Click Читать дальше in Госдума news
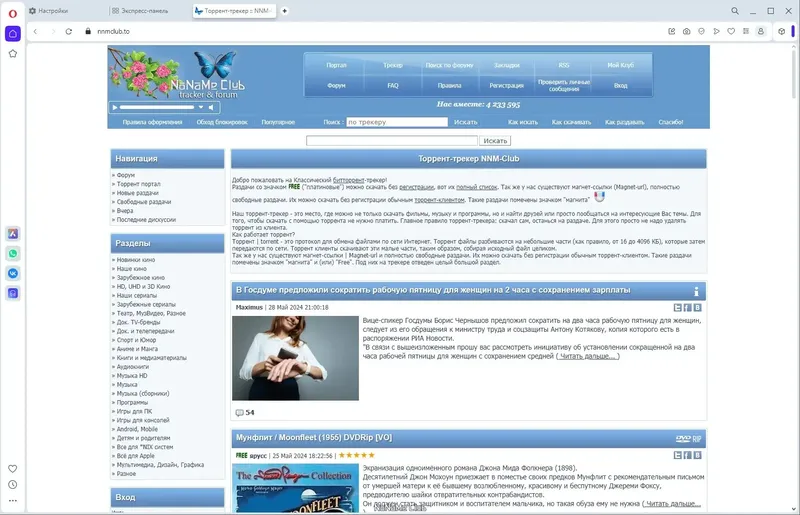The width and height of the screenshot is (800, 515). [x=587, y=356]
